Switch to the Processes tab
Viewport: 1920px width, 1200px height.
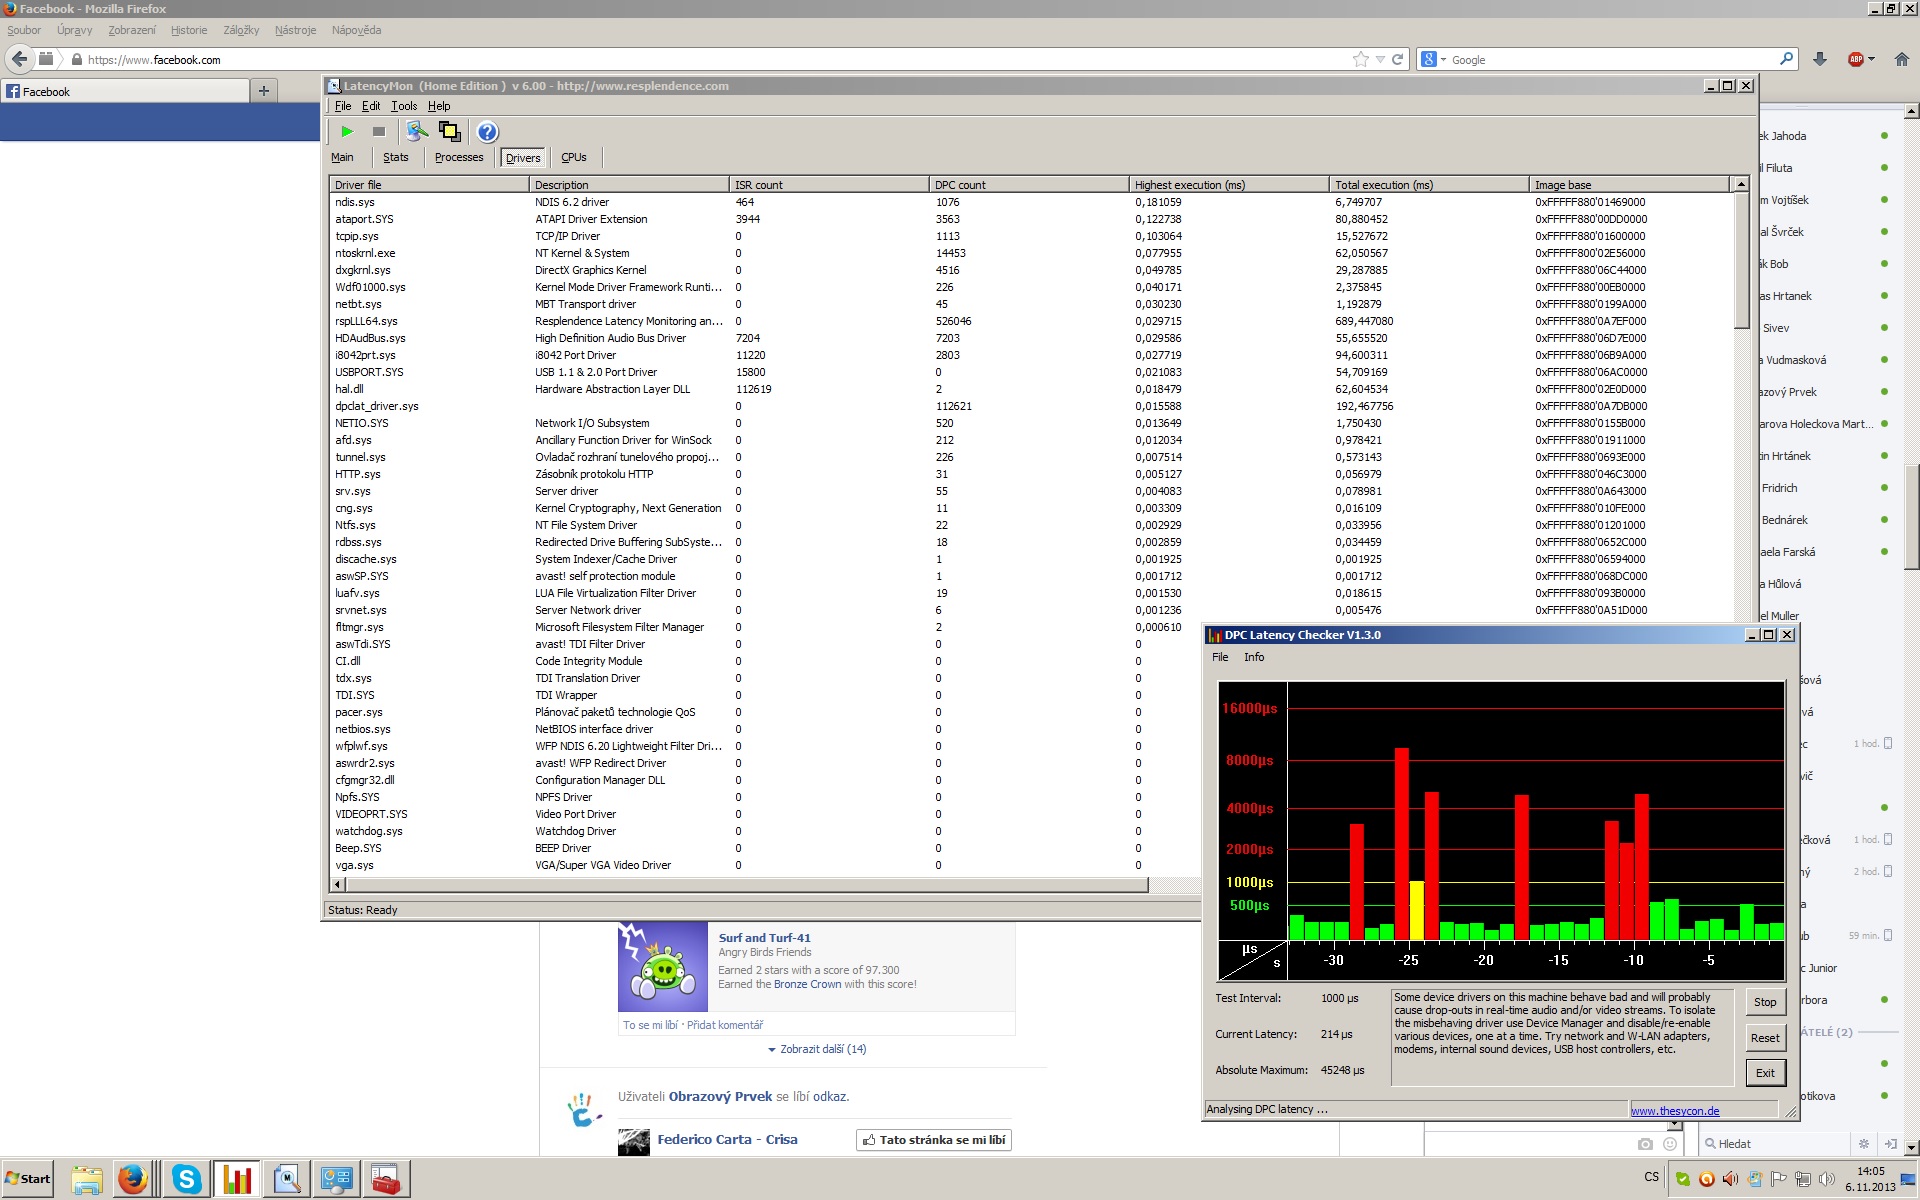(459, 157)
